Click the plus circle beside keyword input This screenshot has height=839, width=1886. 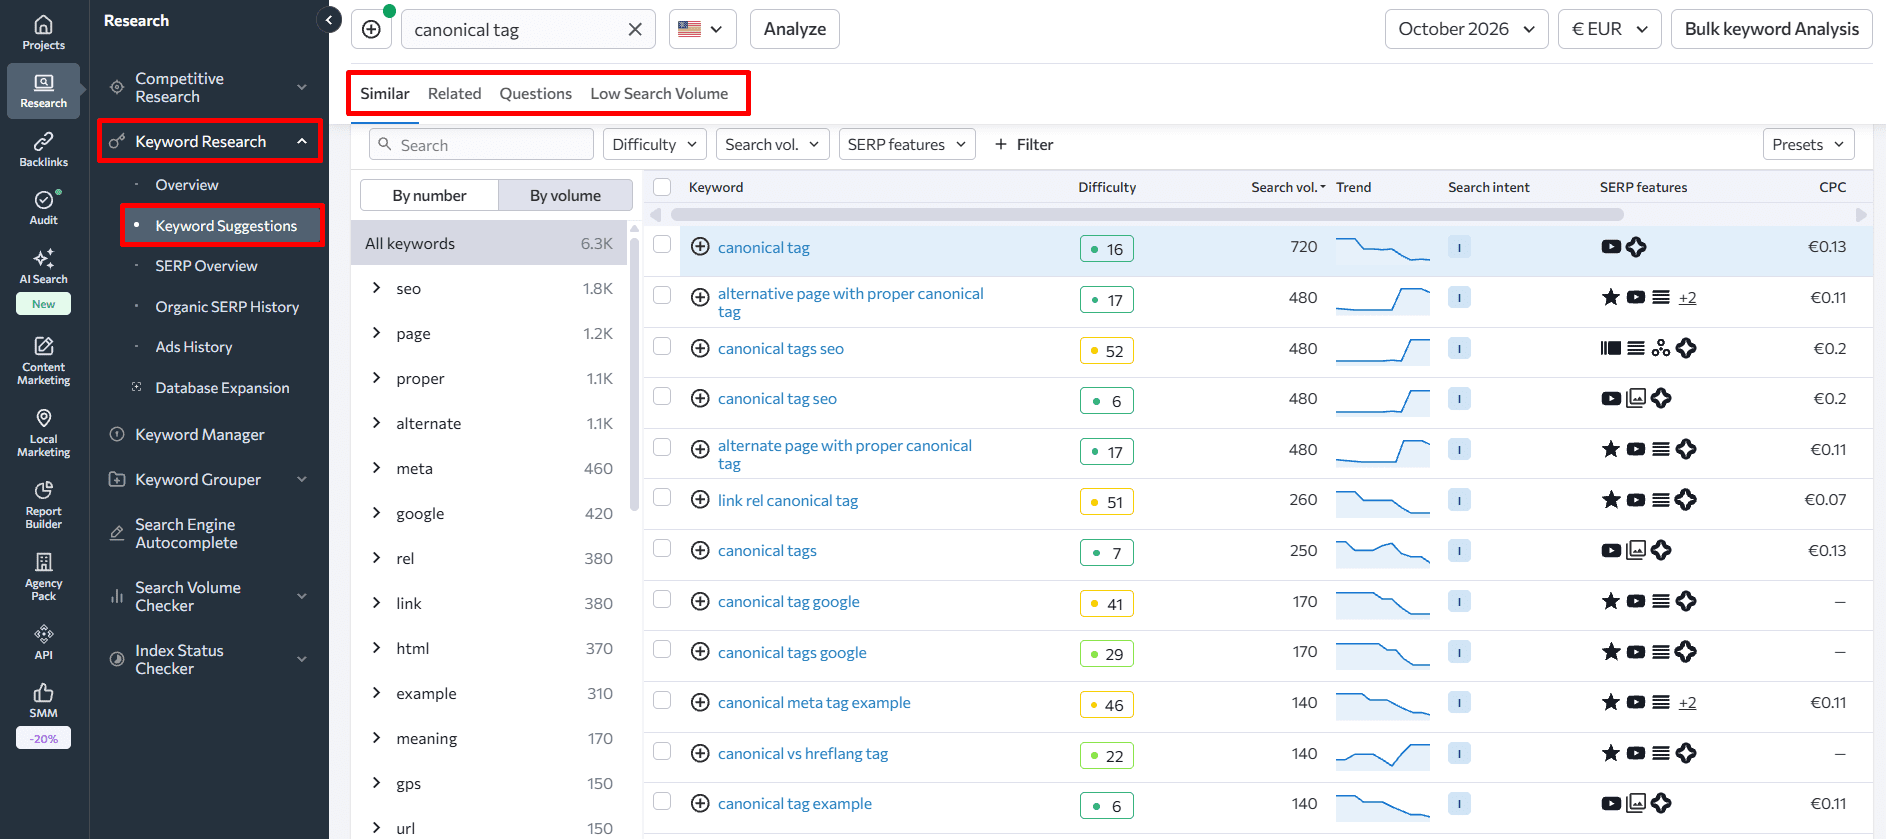[x=371, y=29]
